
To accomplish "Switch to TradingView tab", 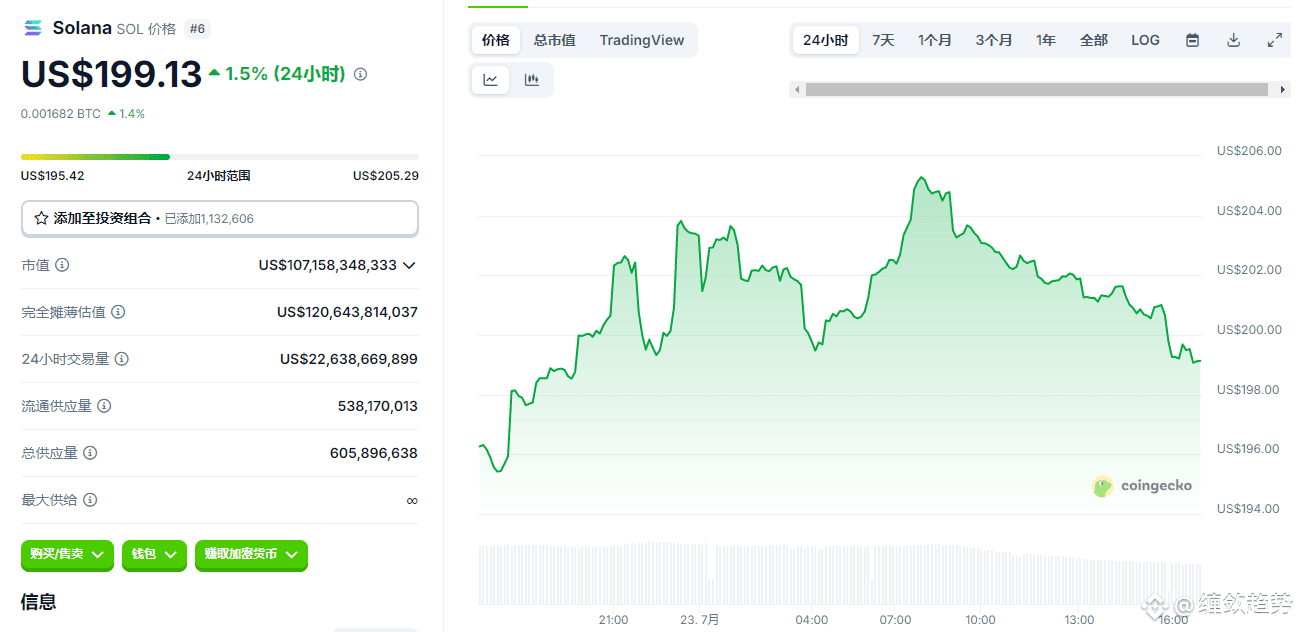I will point(642,40).
